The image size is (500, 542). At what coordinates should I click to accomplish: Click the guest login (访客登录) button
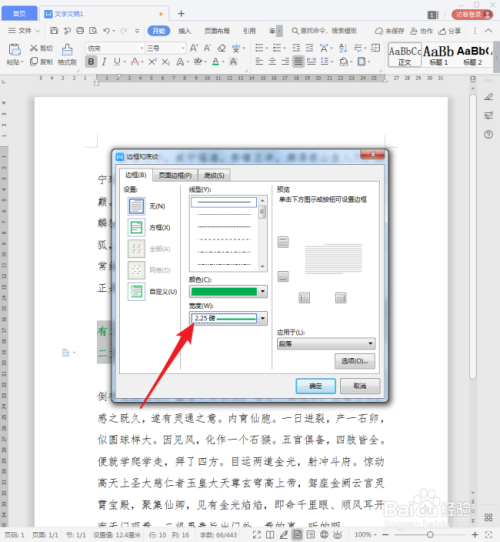click(472, 14)
